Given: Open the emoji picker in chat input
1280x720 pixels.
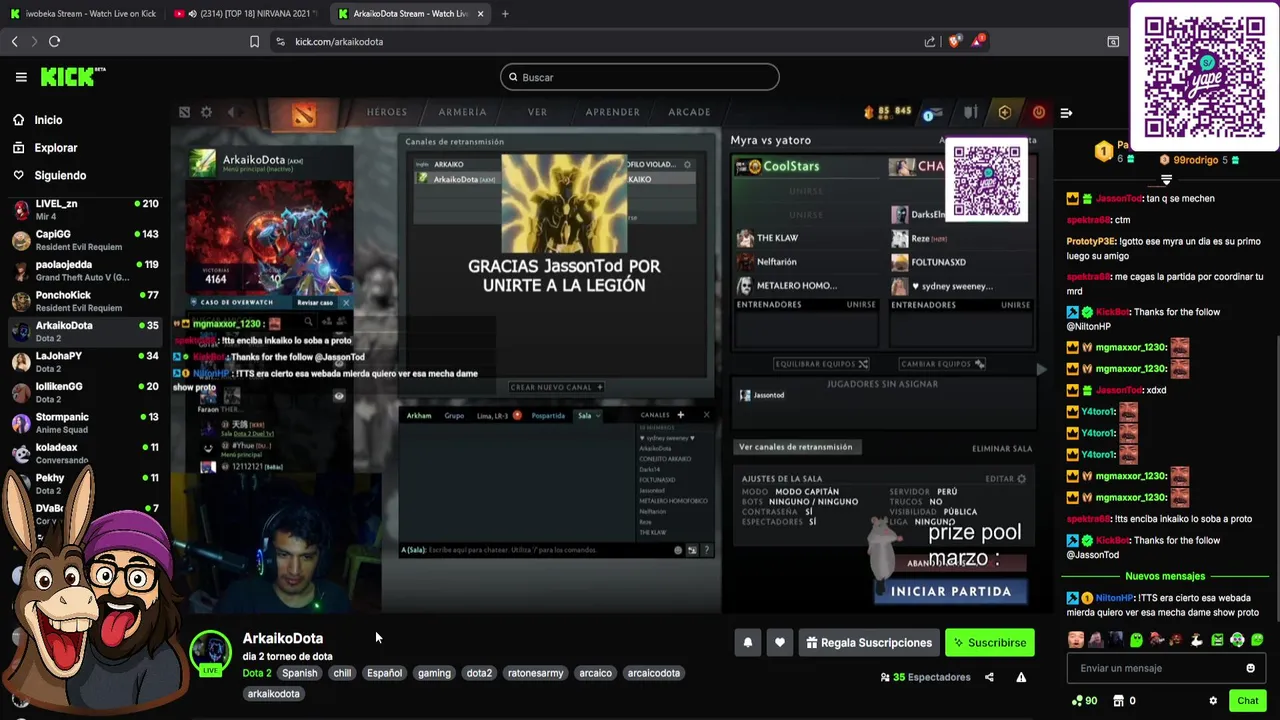Looking at the screenshot, I should click(1250, 668).
